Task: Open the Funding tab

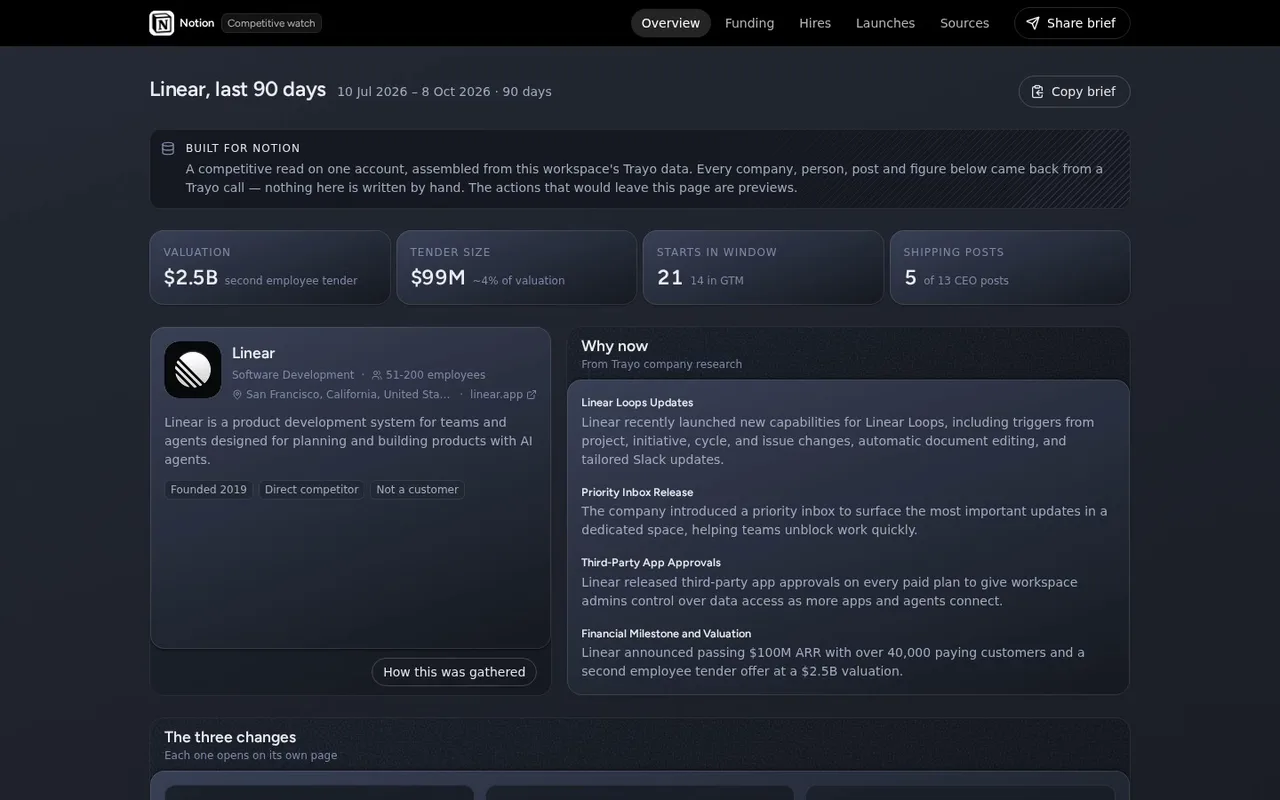Action: 750,23
